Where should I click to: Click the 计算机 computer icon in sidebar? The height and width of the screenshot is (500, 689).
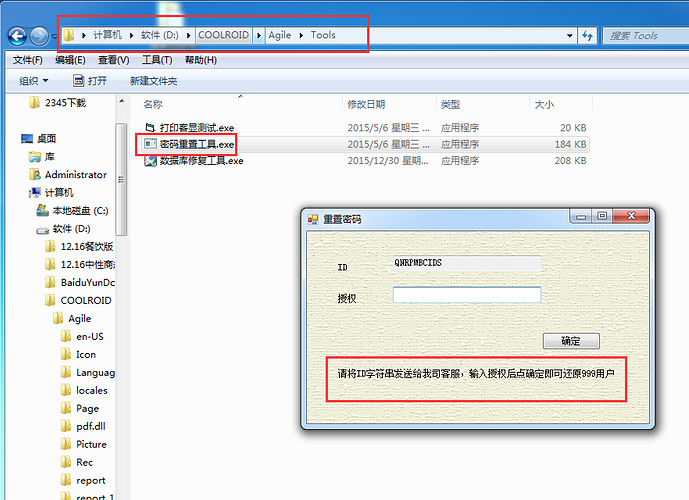click(x=35, y=192)
